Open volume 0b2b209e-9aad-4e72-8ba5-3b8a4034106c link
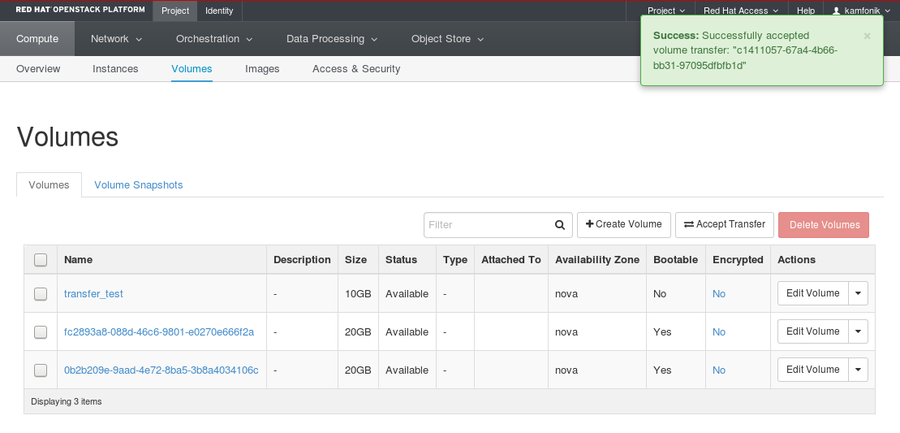The height and width of the screenshot is (433, 900). coord(161,370)
